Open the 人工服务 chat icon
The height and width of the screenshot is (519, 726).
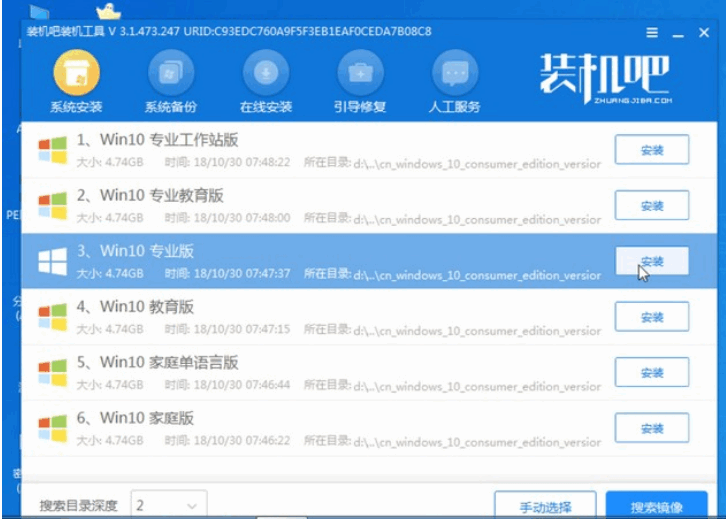point(455,72)
